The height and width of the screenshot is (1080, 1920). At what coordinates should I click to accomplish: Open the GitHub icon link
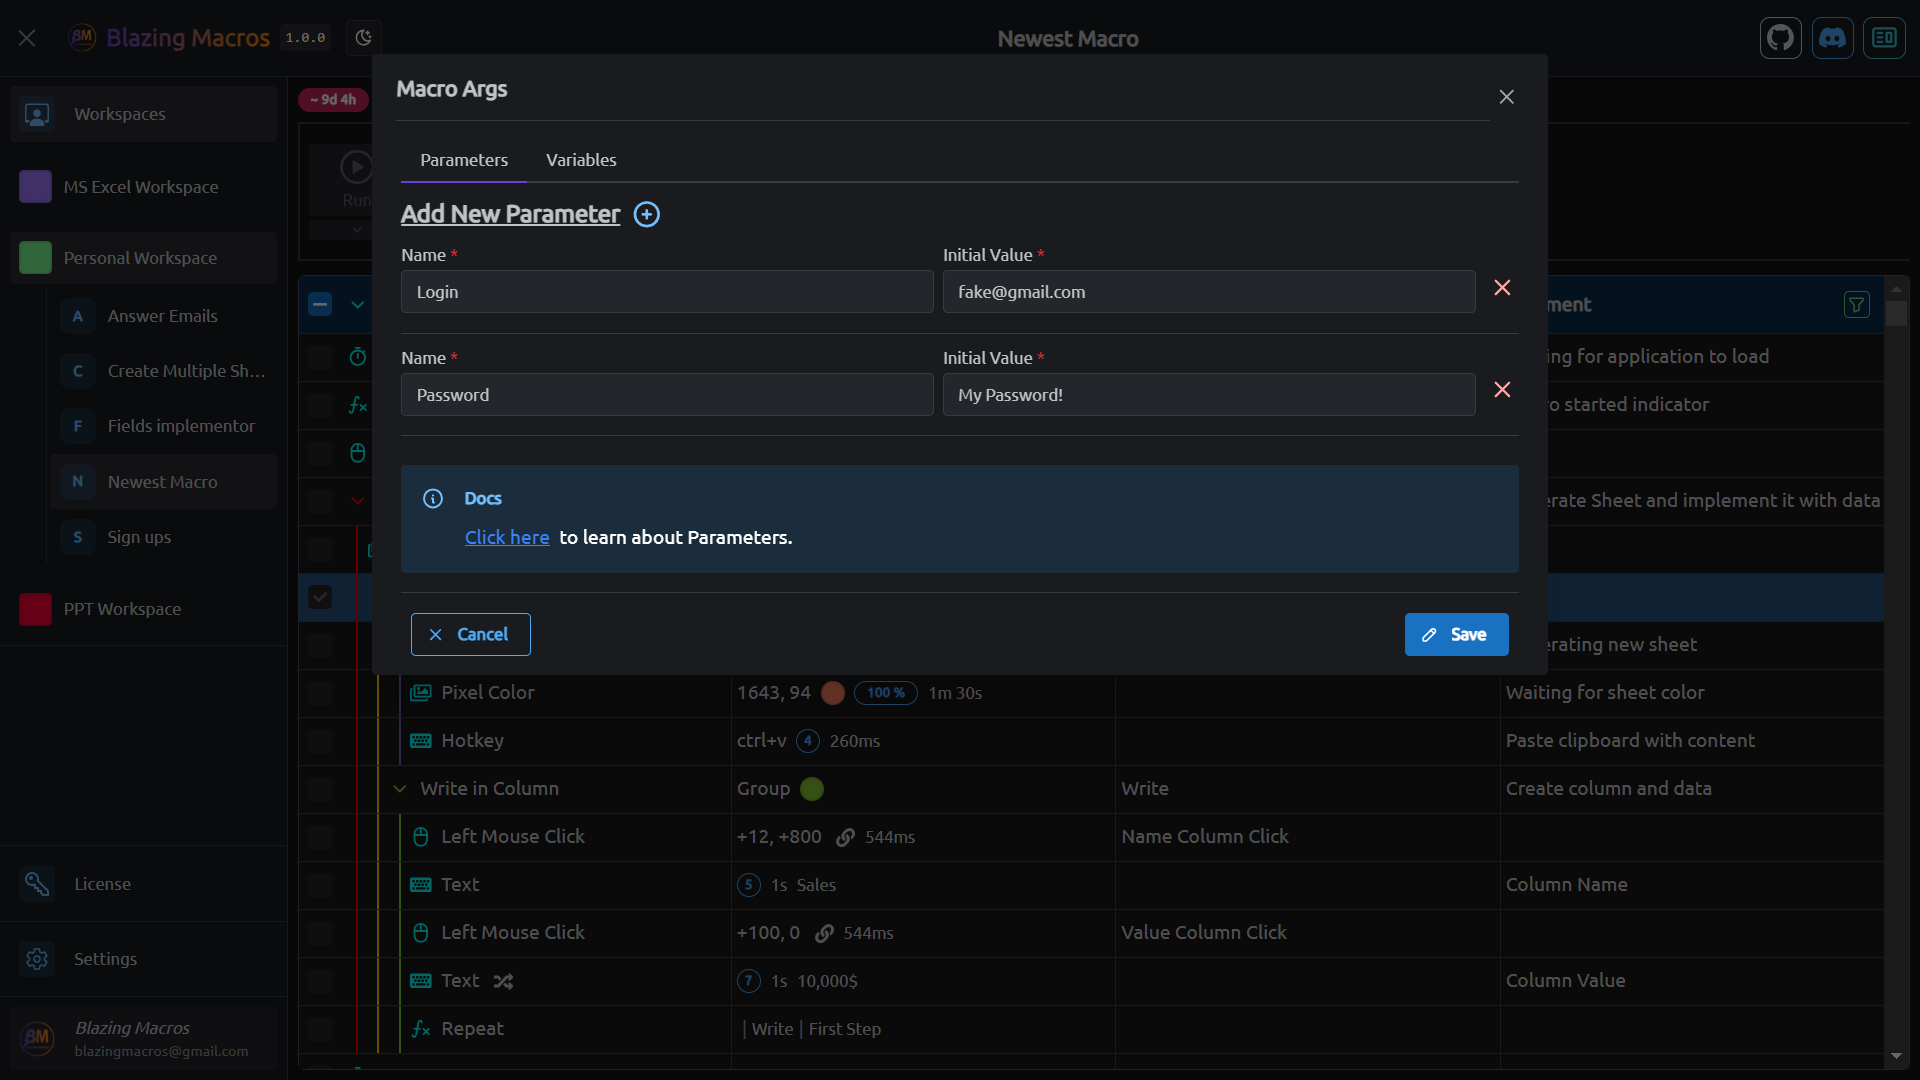click(1780, 38)
